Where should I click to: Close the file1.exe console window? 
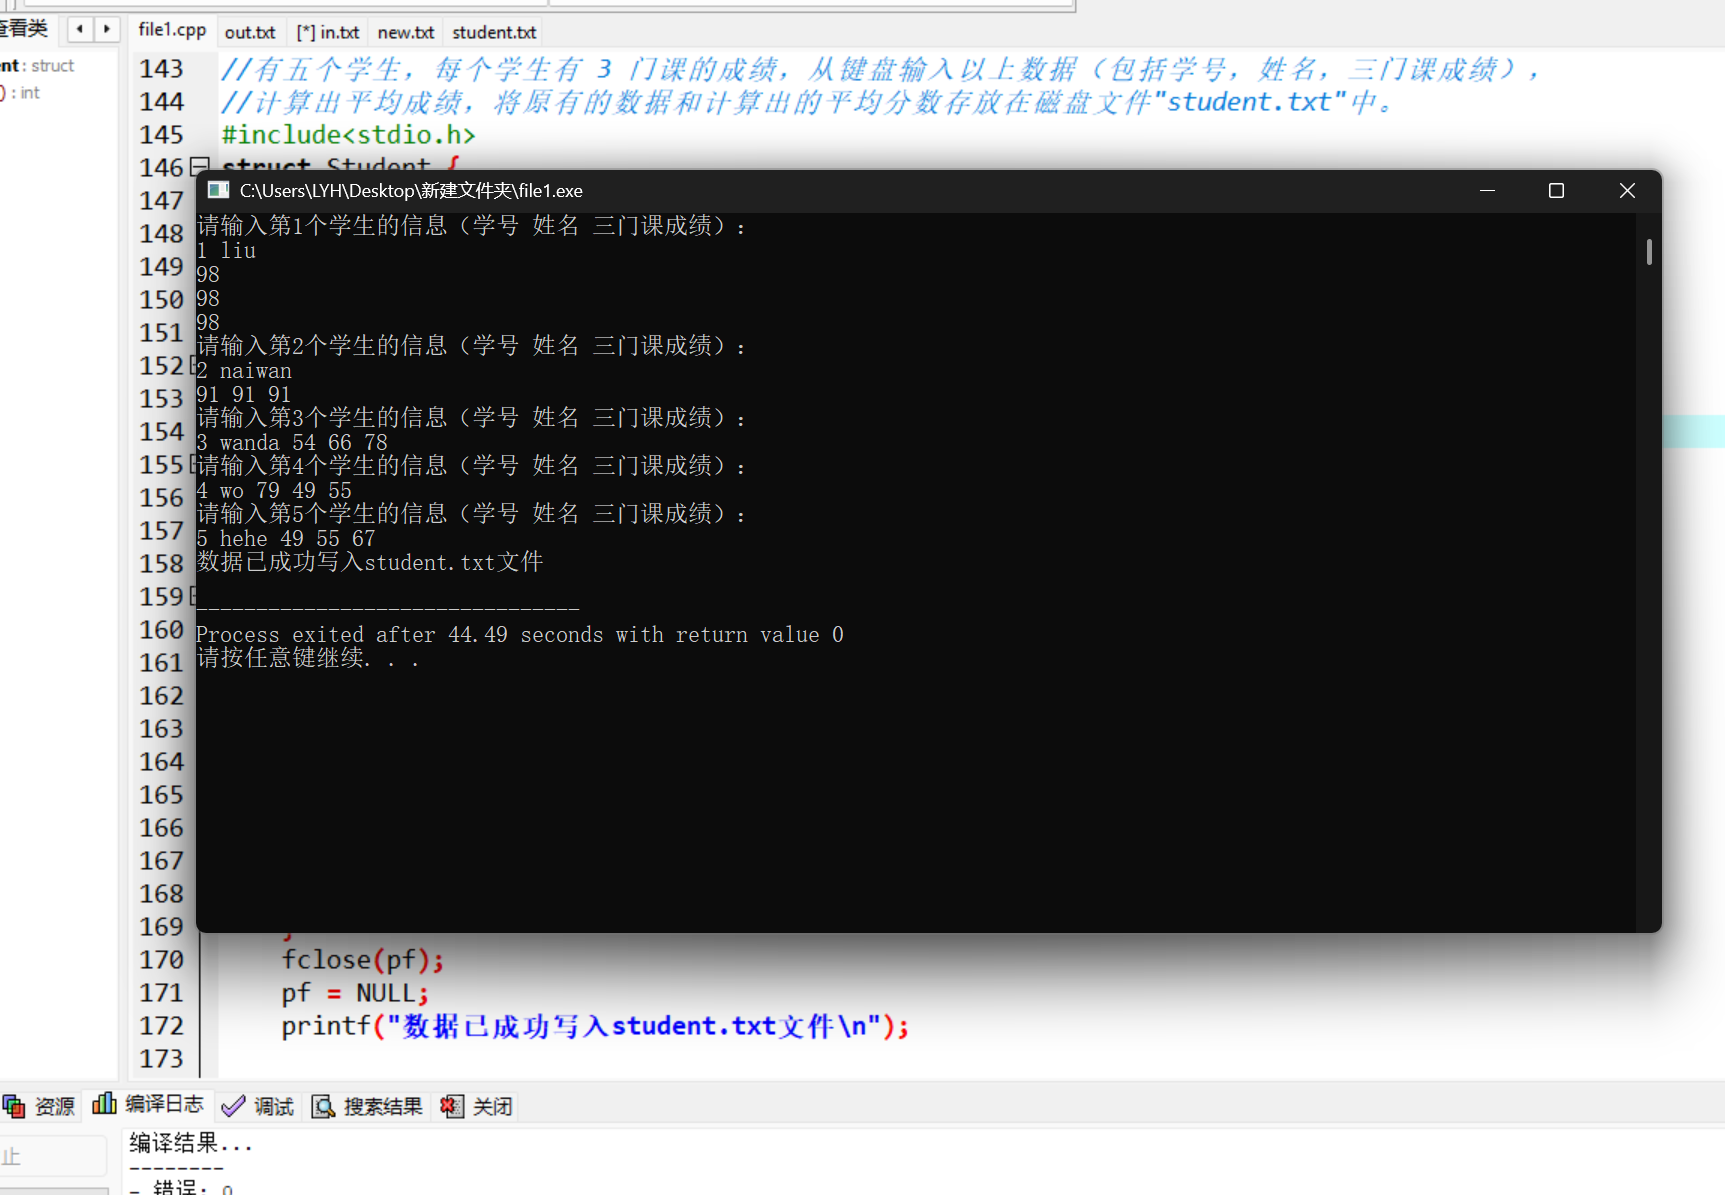[1627, 190]
